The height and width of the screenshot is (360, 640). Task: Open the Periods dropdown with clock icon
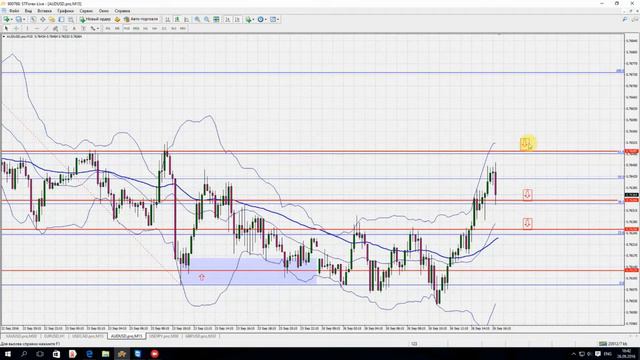(262, 19)
